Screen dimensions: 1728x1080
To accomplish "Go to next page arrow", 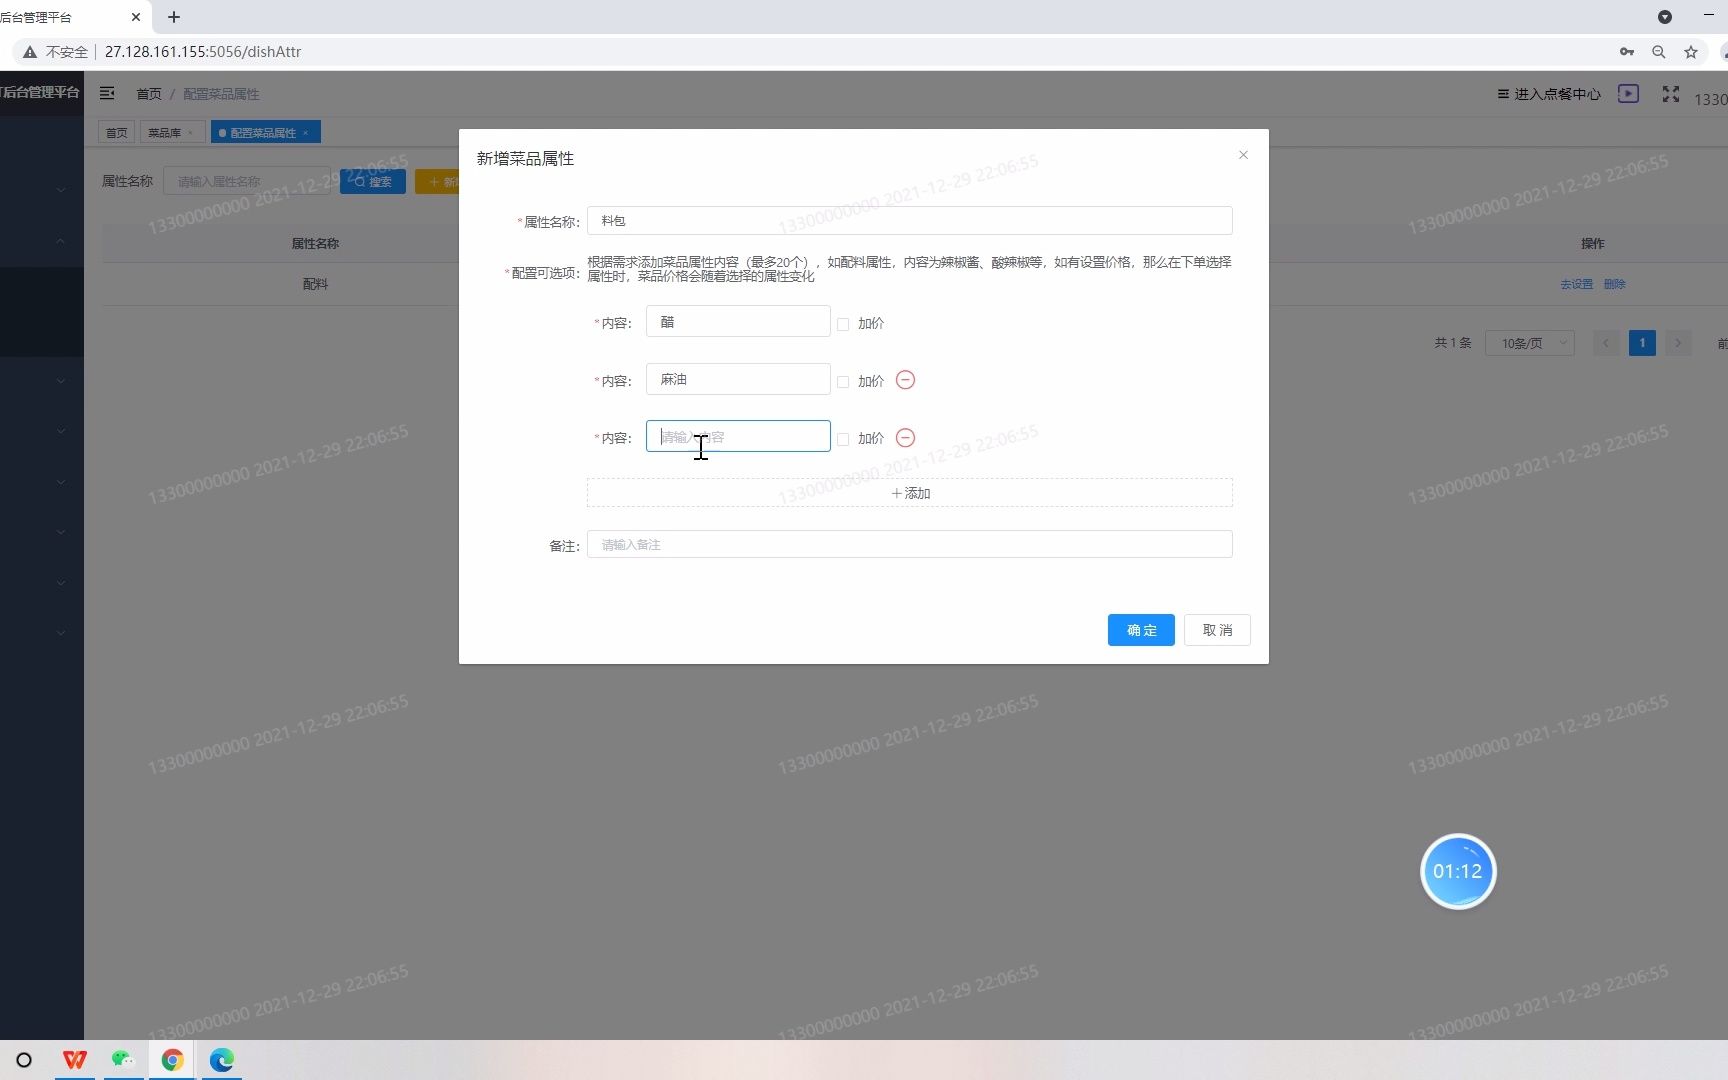I will click(1678, 343).
